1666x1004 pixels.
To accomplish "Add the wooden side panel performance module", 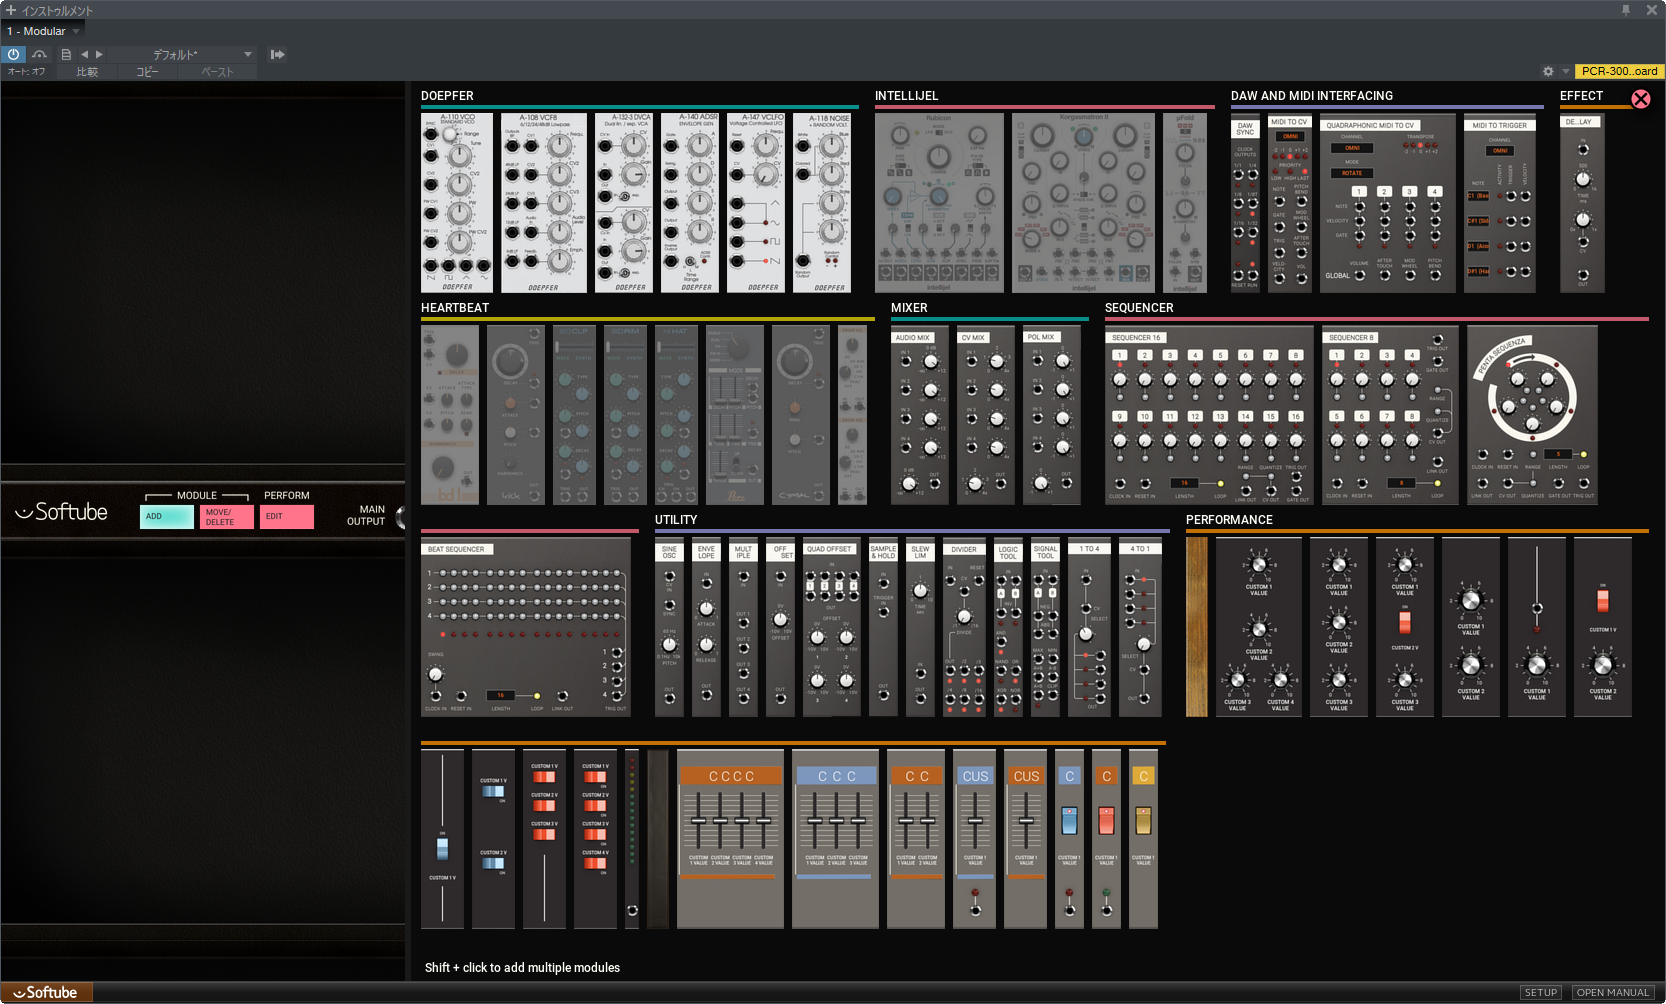I will [x=1197, y=627].
